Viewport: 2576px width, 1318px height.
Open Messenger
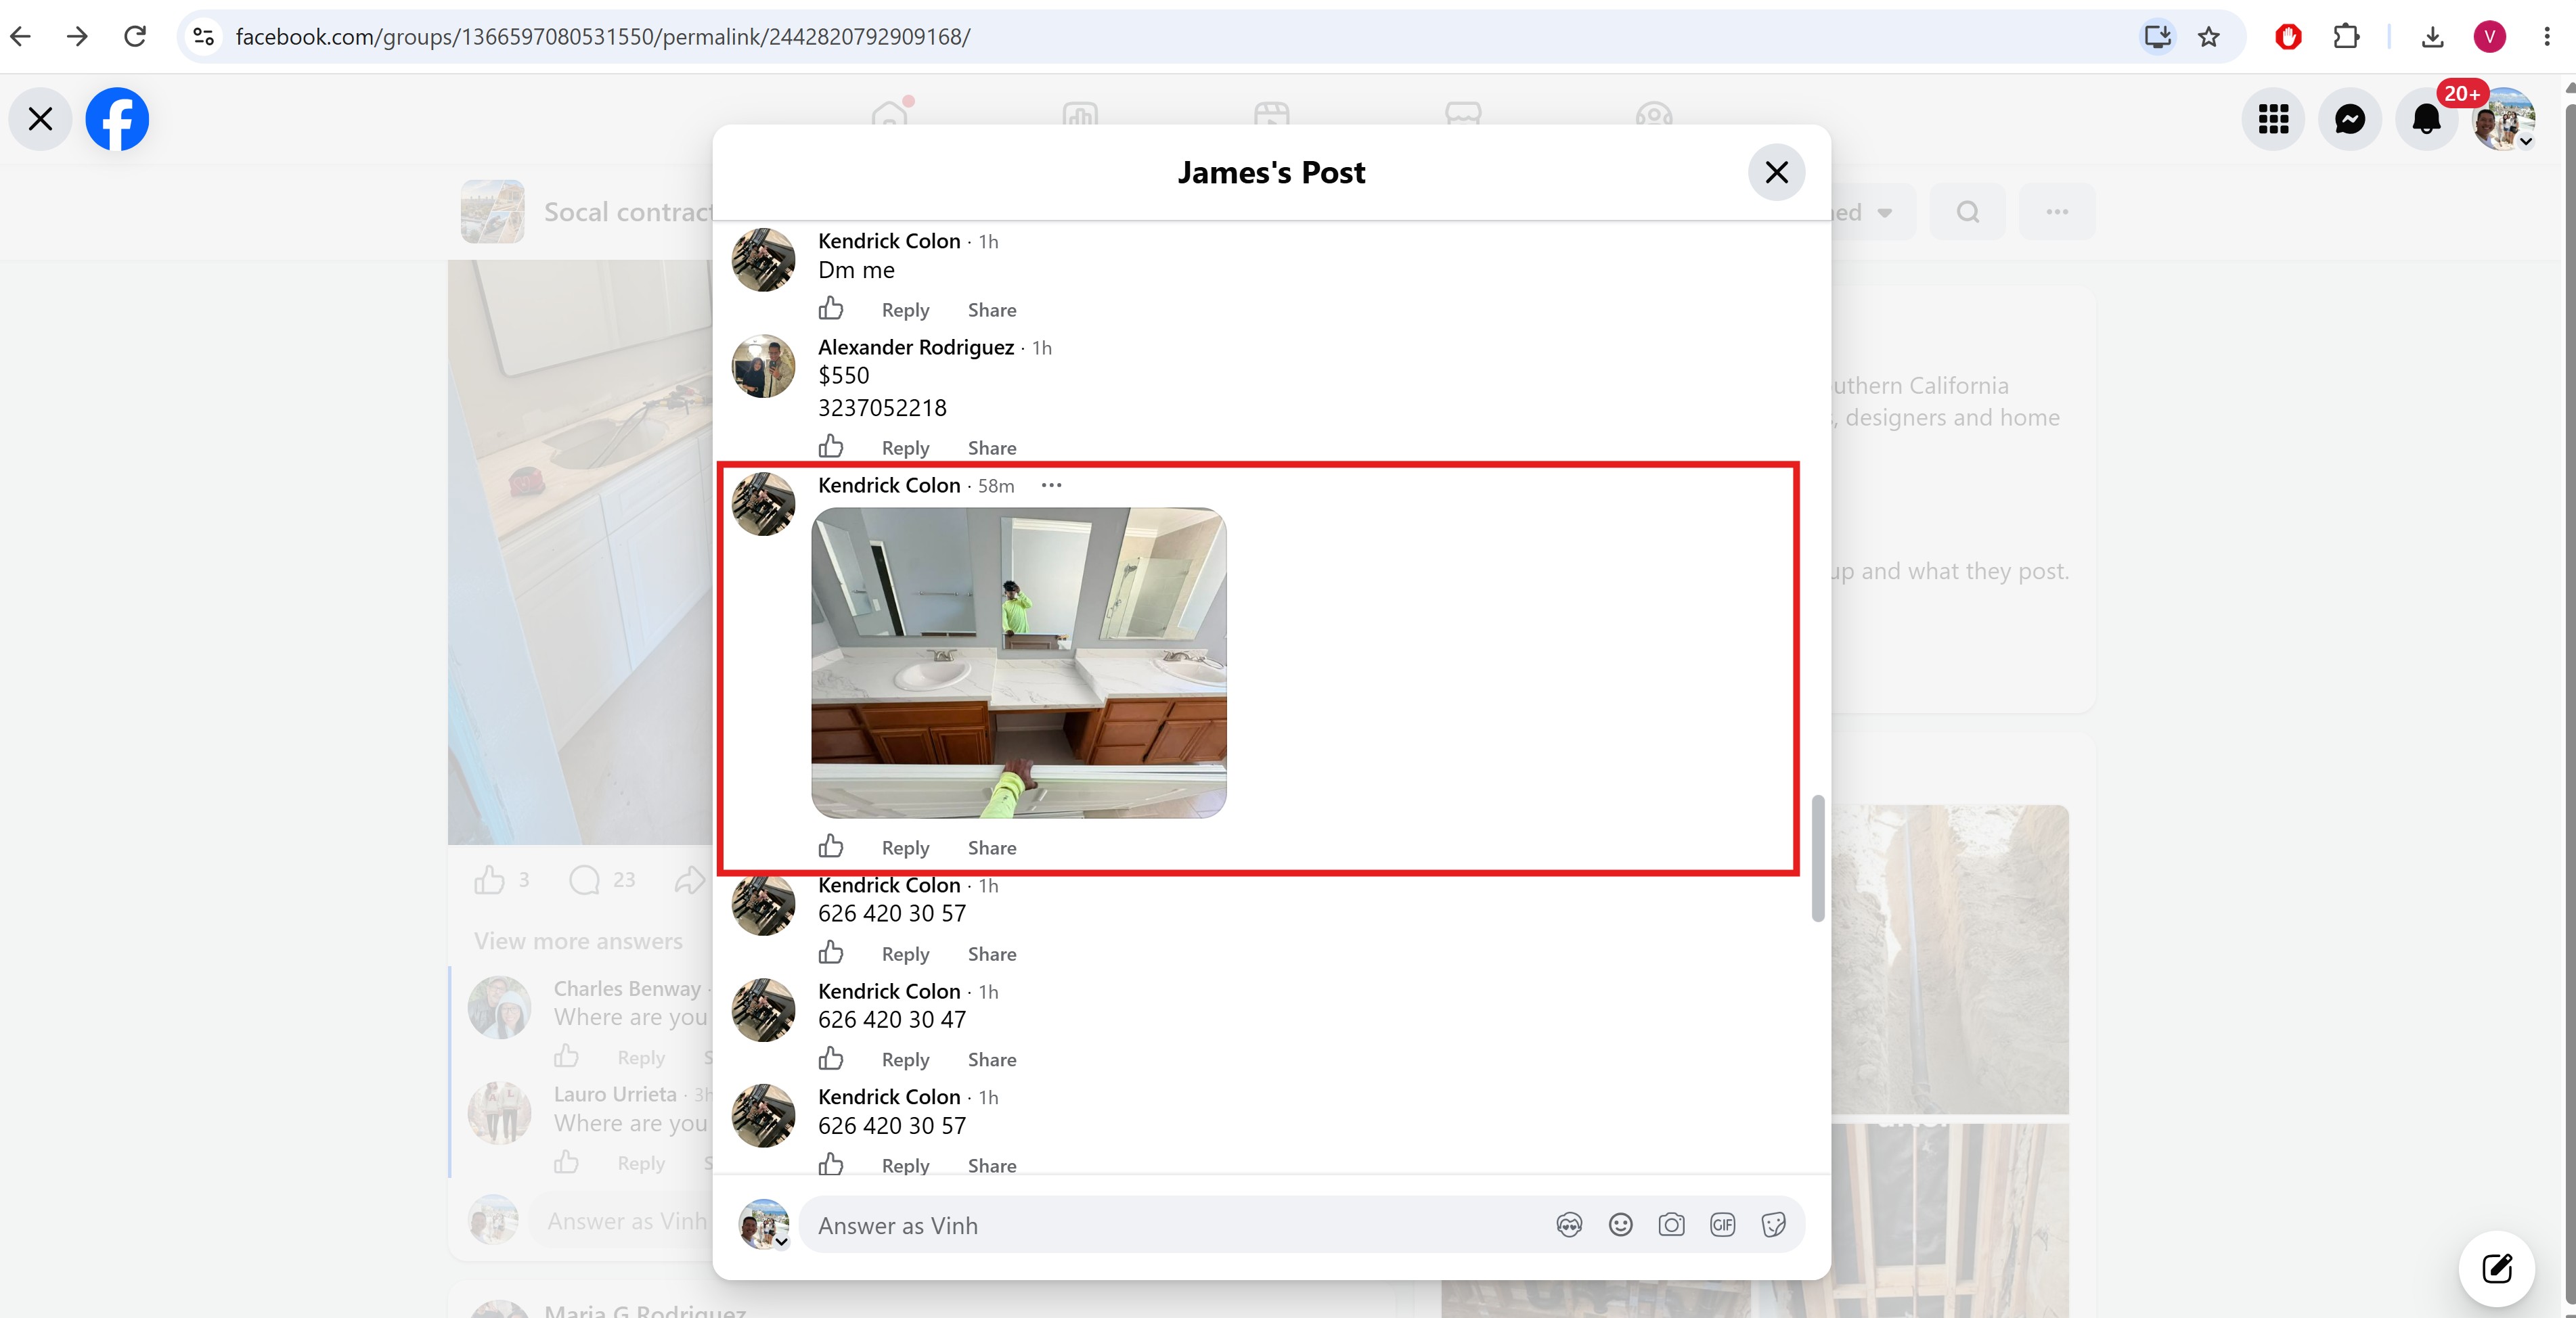click(2350, 119)
